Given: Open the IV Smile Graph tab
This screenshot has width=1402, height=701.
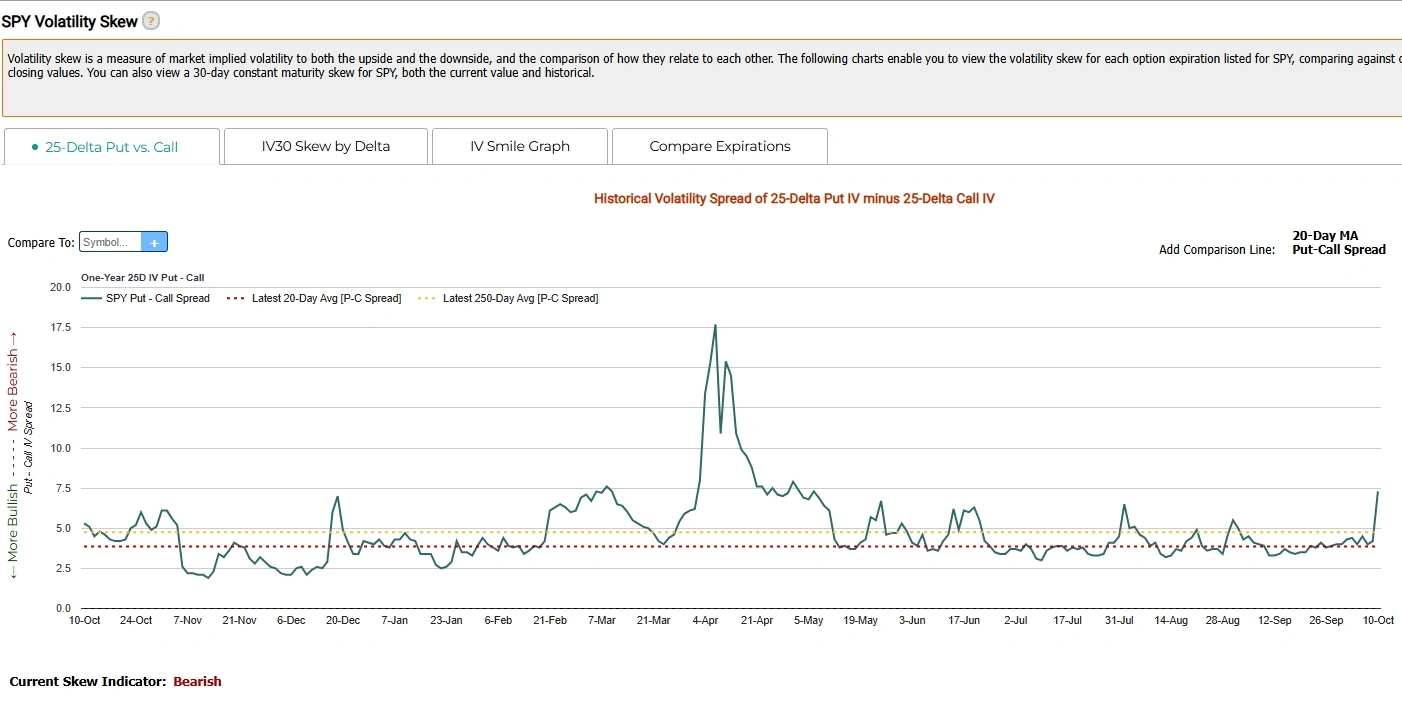Looking at the screenshot, I should (520, 146).
